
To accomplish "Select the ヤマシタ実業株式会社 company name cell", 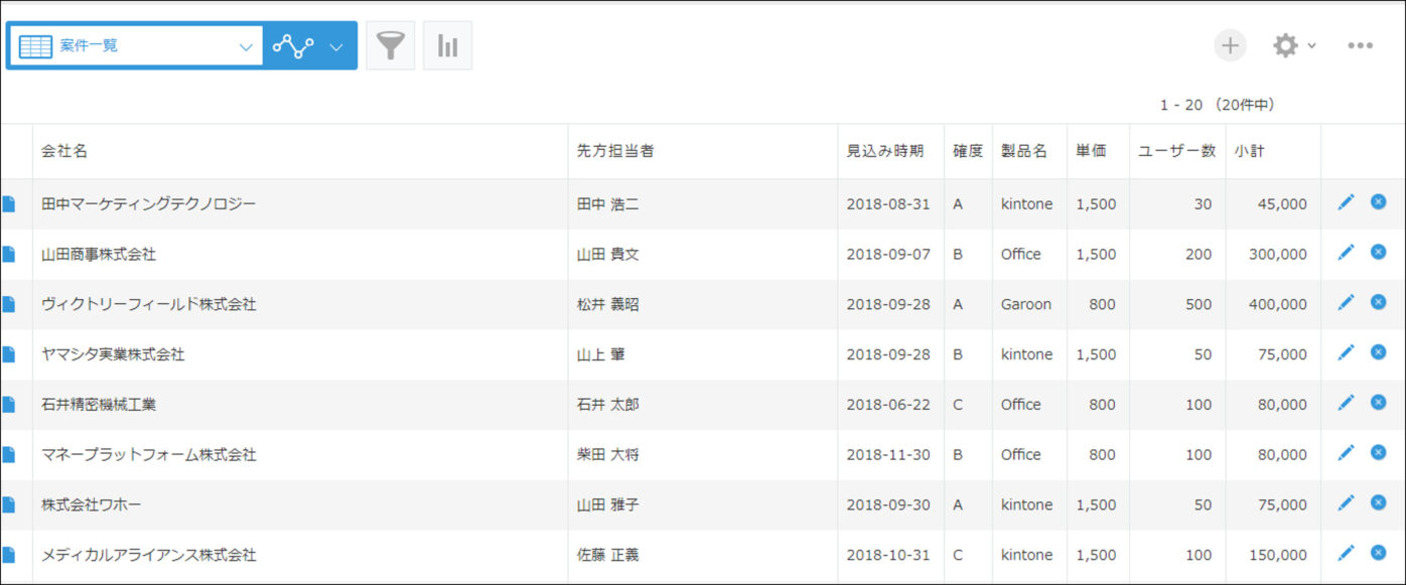I will [x=300, y=354].
